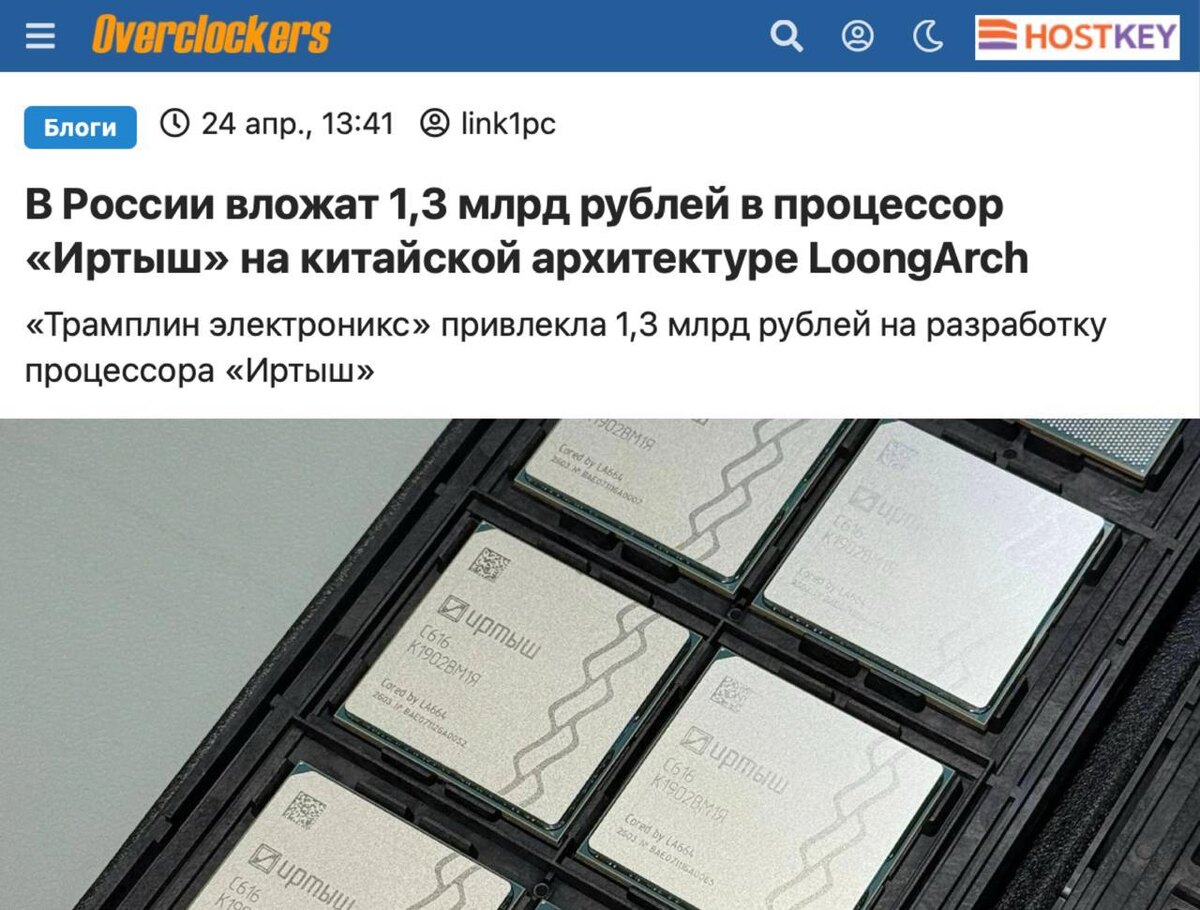Open author link1pc profile

(508, 124)
